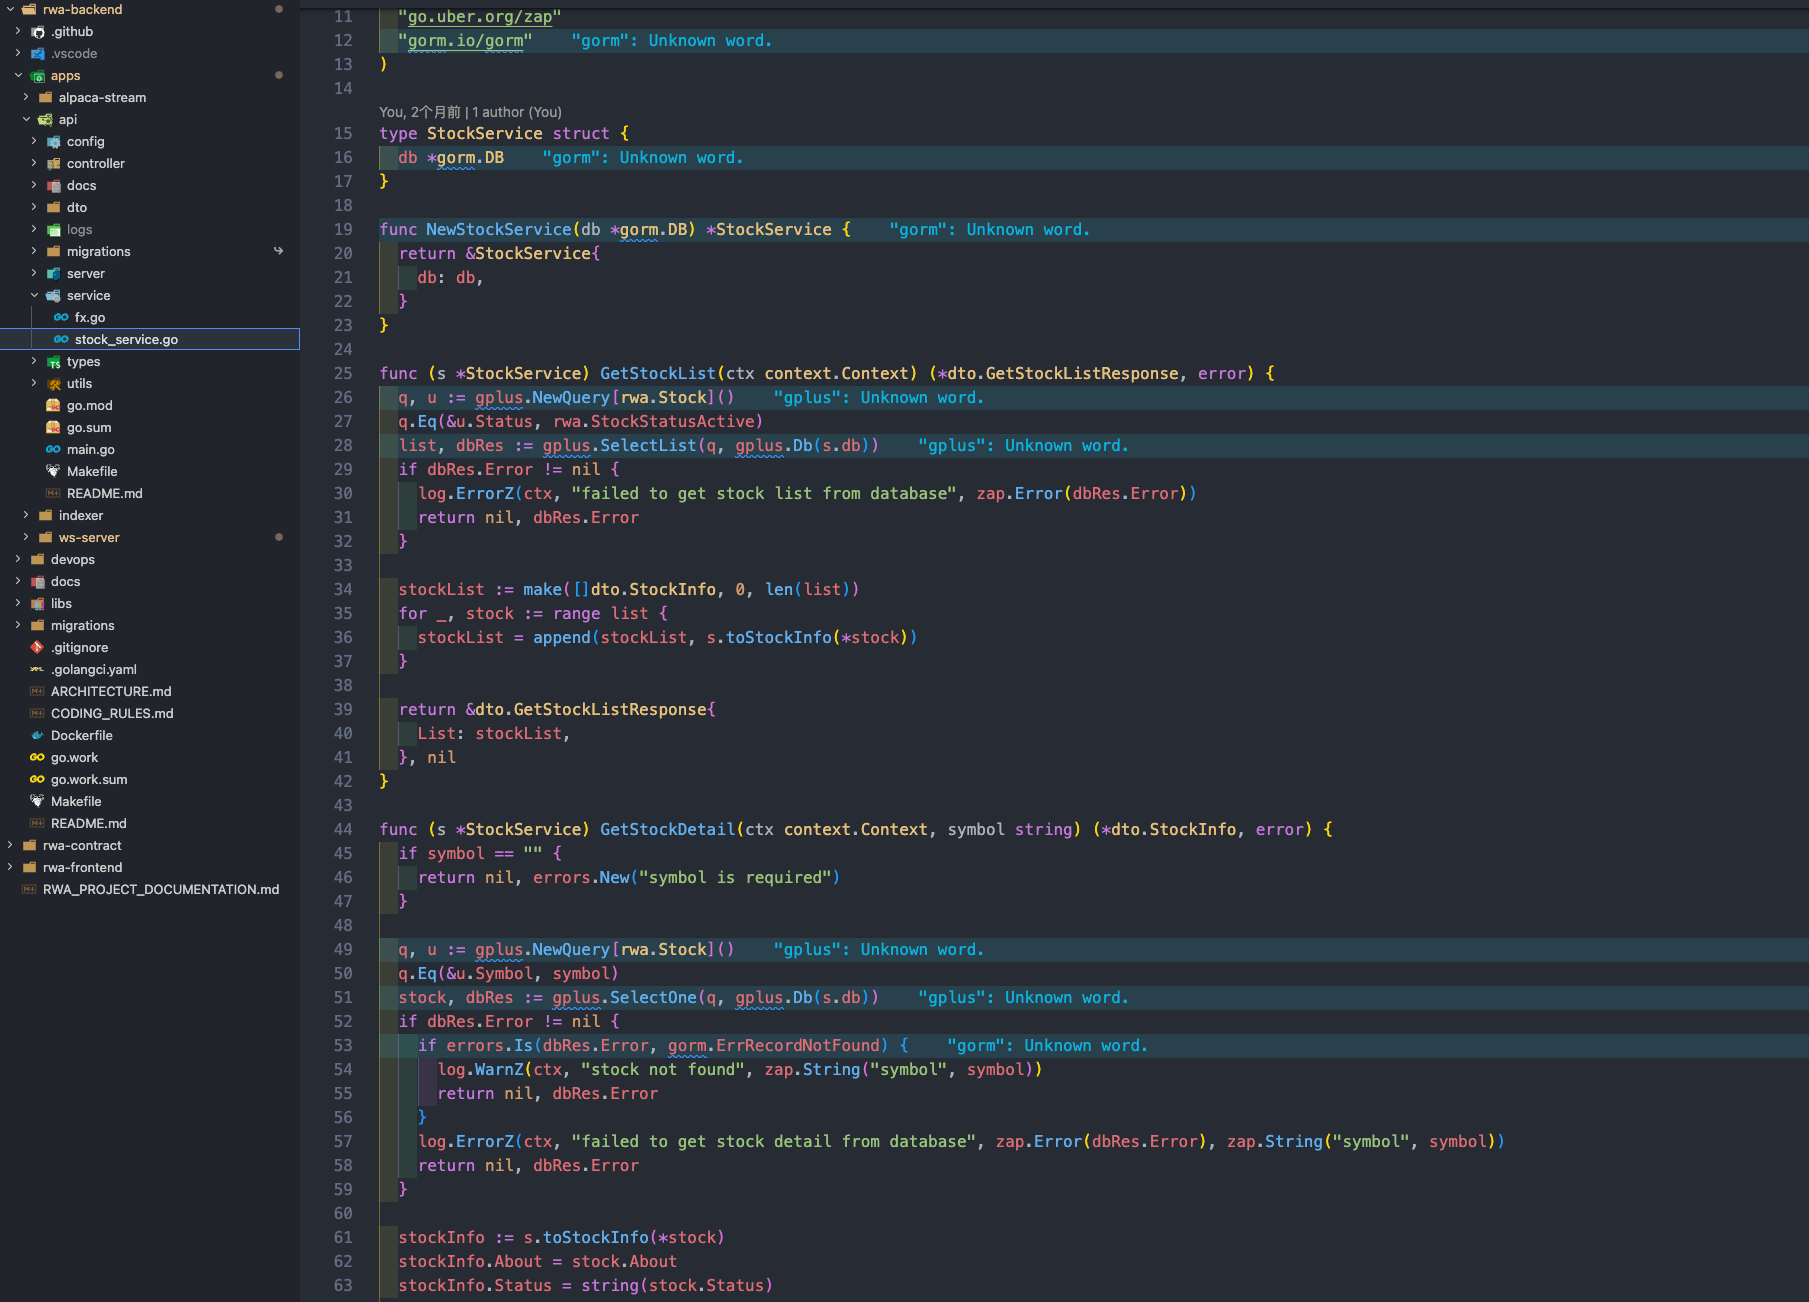Click the devops folder icon
The image size is (1809, 1302).
tap(37, 559)
